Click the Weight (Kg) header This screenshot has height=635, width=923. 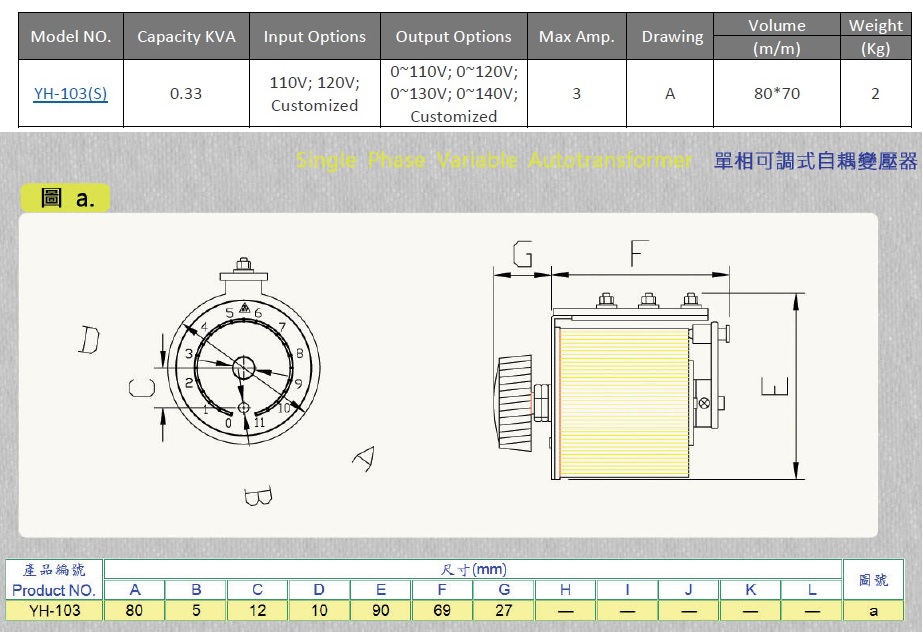tap(875, 36)
